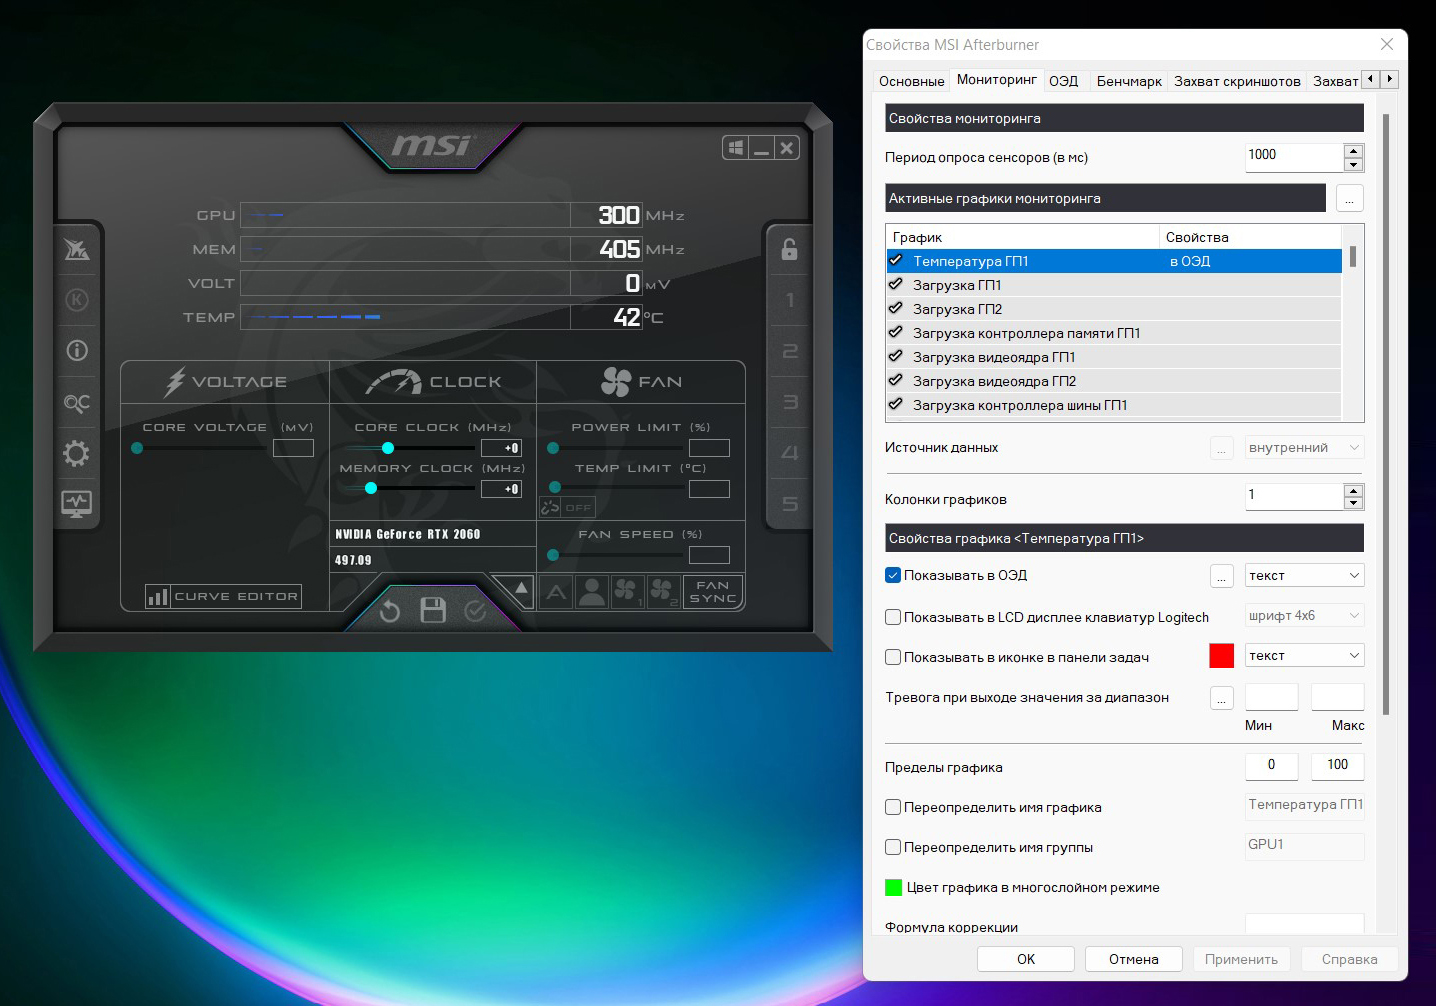Viewport: 1436px width, 1006px height.
Task: Decrease graph columns with down arrow
Action: click(1354, 503)
